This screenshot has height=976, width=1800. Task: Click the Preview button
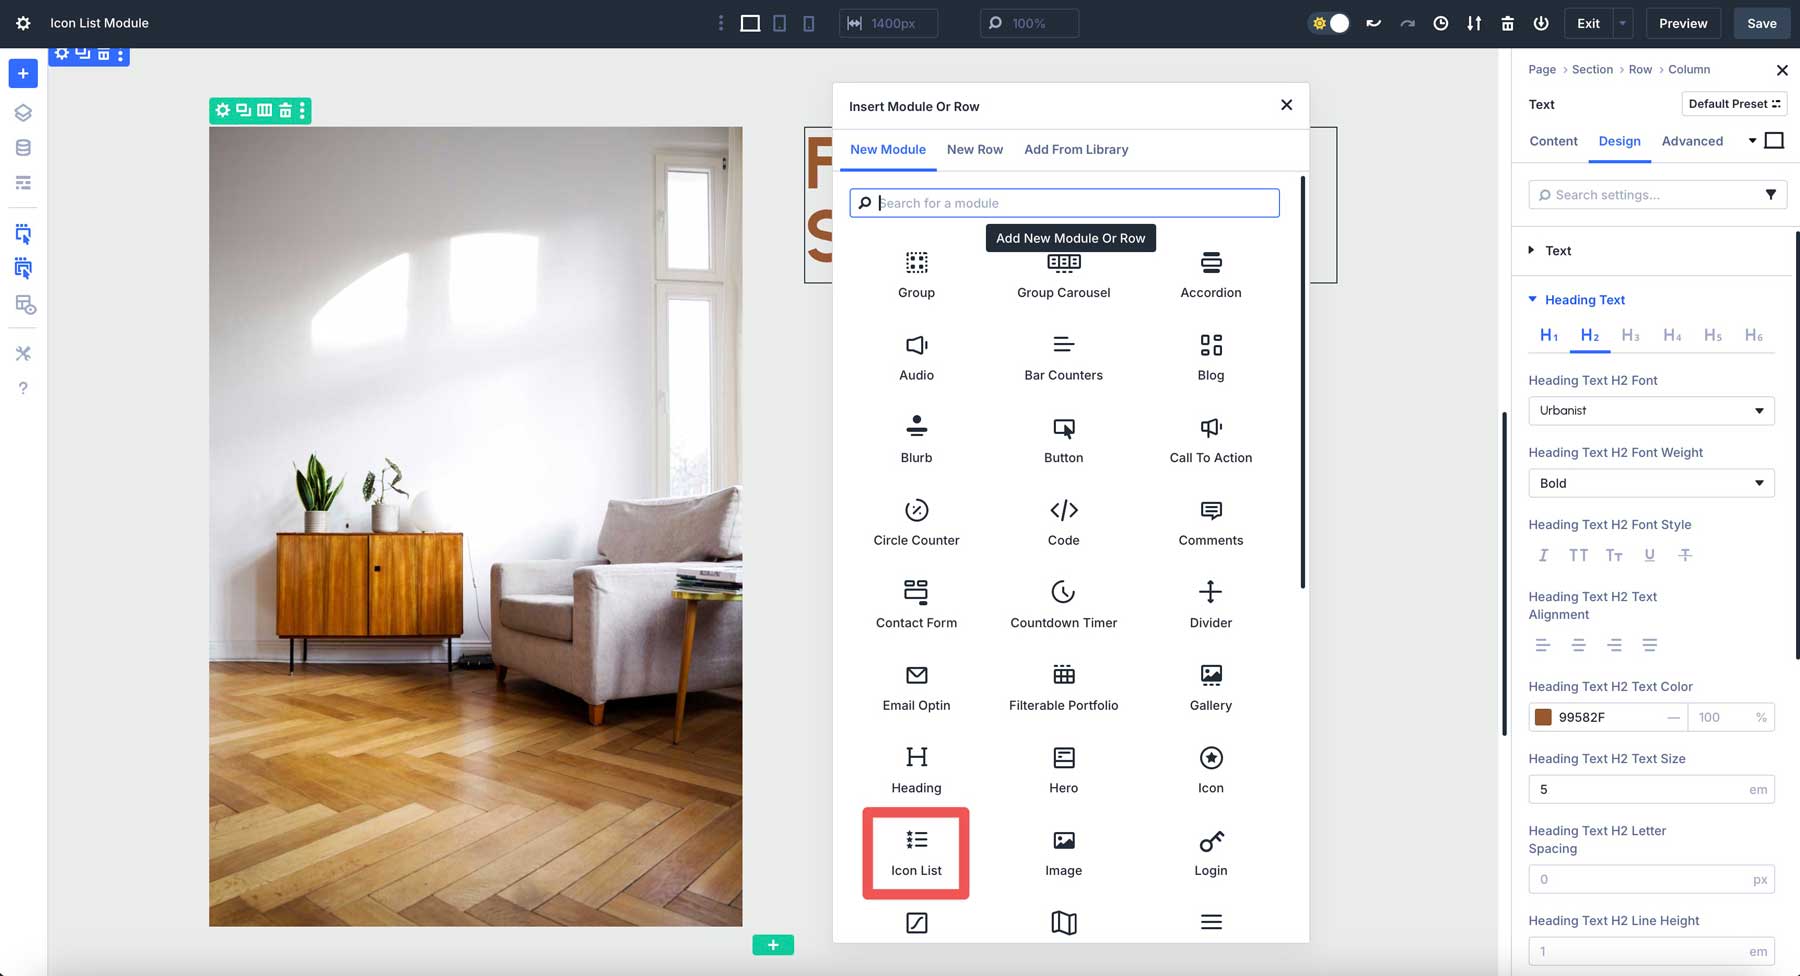coord(1683,22)
